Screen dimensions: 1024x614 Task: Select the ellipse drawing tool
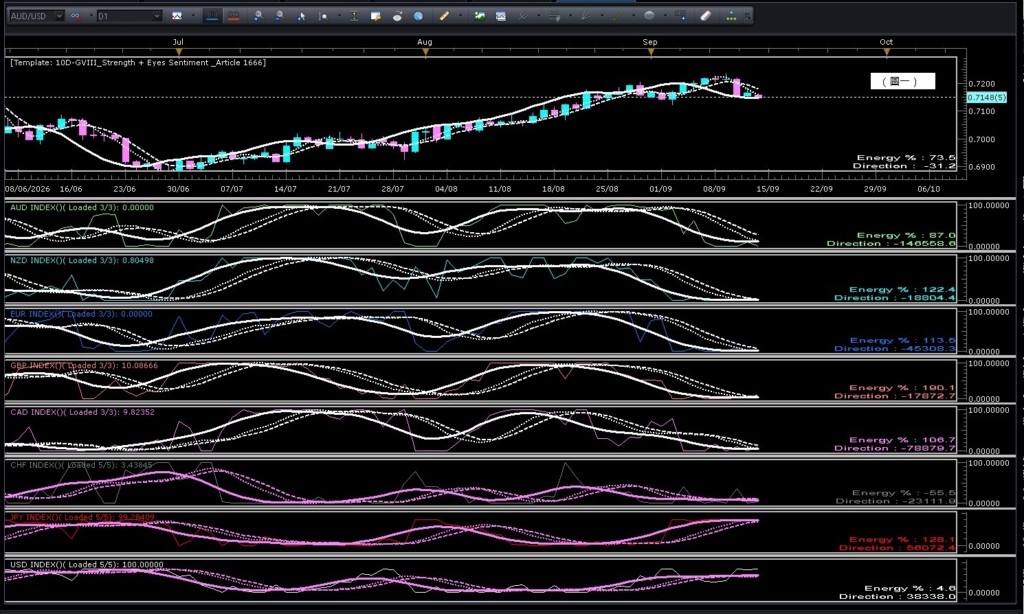point(649,16)
